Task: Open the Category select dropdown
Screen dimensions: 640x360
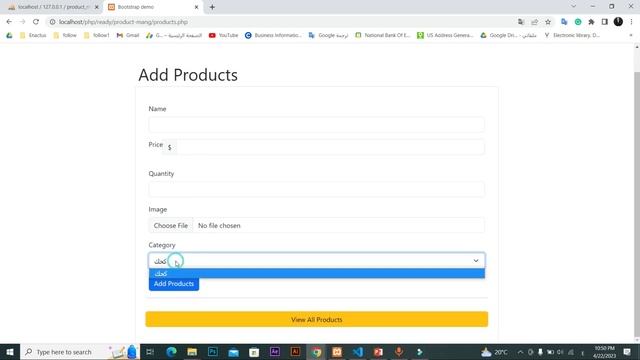Action: pyautogui.click(x=316, y=261)
